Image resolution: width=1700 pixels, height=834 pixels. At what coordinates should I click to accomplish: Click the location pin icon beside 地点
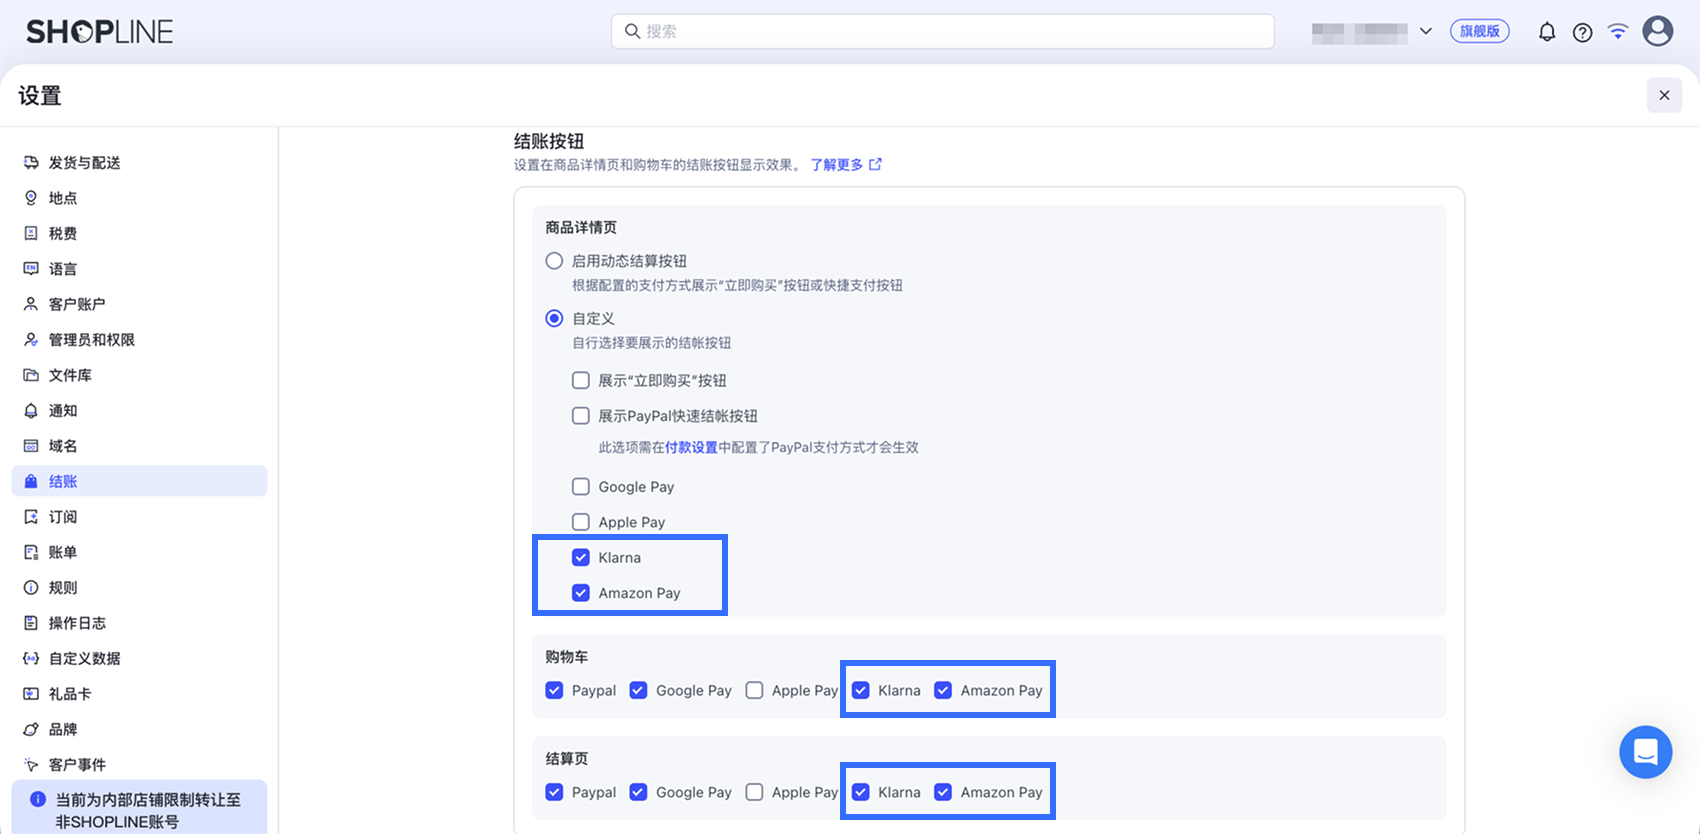[31, 198]
